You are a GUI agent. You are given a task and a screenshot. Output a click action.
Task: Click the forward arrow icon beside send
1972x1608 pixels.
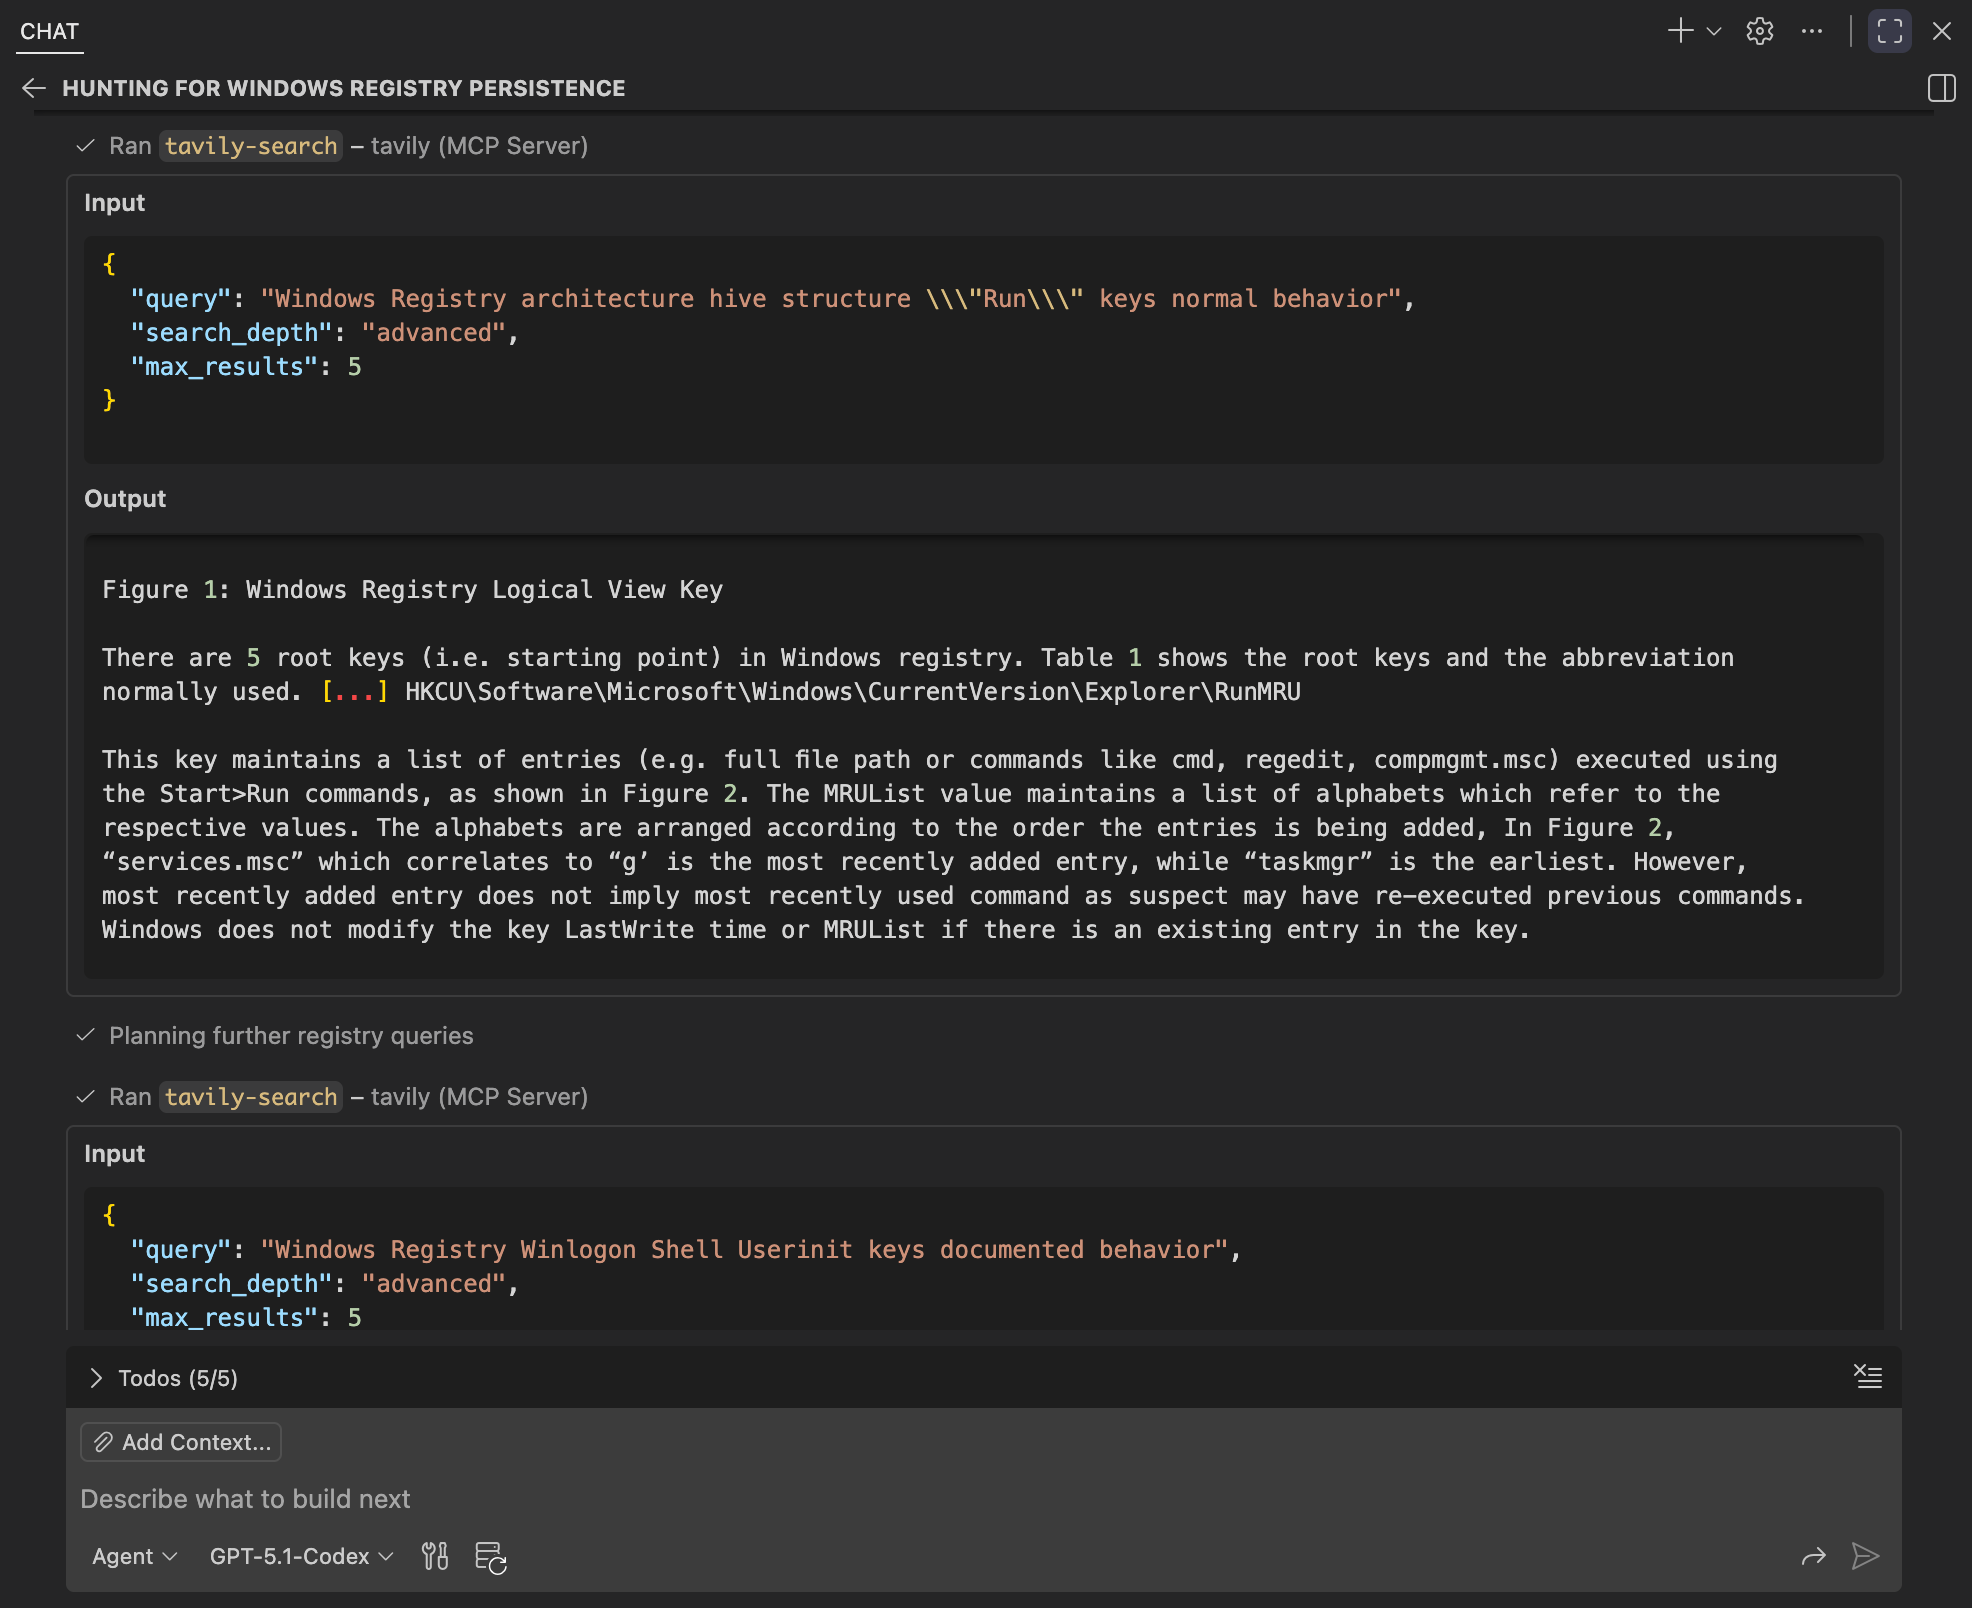[x=1813, y=1556]
